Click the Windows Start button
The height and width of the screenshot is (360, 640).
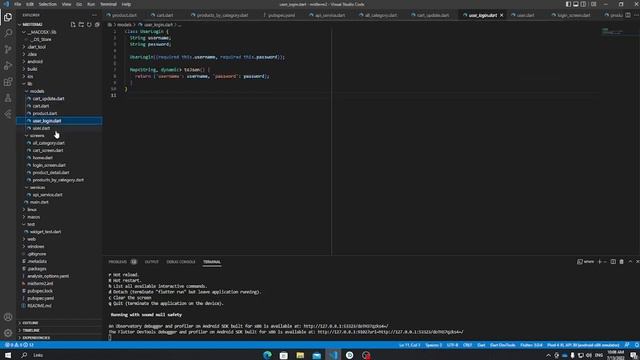click(8, 355)
